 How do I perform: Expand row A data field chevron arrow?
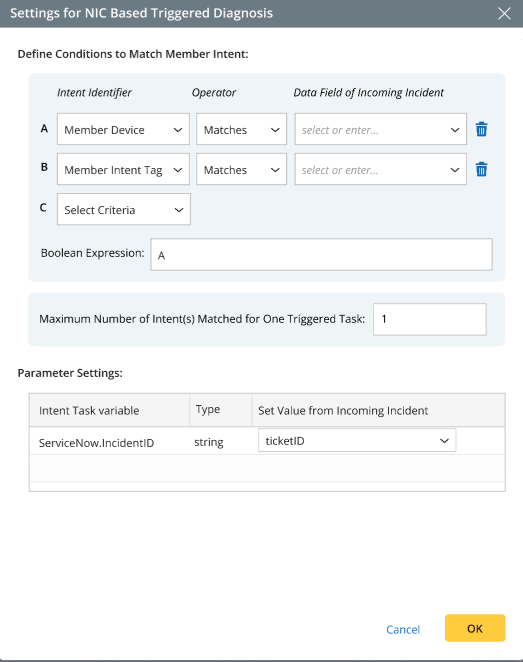coord(455,130)
